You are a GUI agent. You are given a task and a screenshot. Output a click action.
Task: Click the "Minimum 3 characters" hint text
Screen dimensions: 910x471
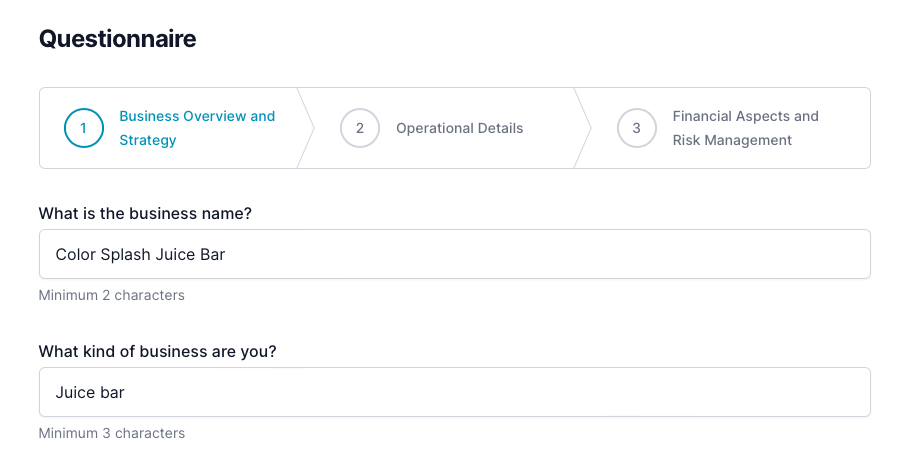pyautogui.click(x=111, y=433)
